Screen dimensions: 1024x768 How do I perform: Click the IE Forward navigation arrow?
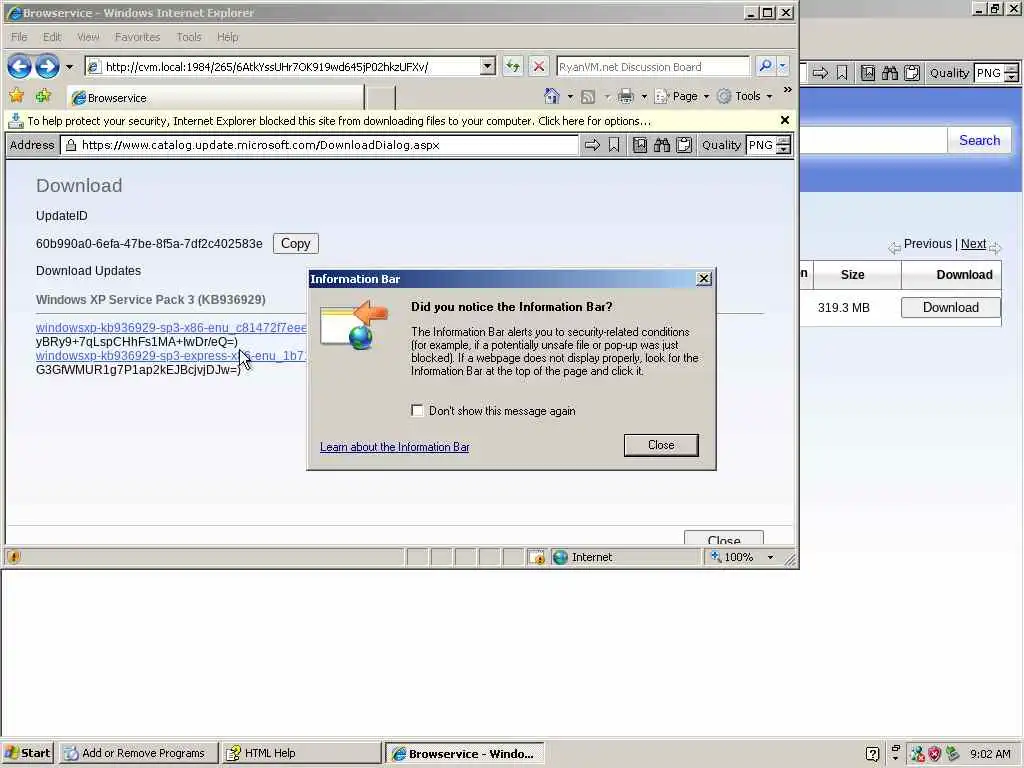(x=47, y=67)
